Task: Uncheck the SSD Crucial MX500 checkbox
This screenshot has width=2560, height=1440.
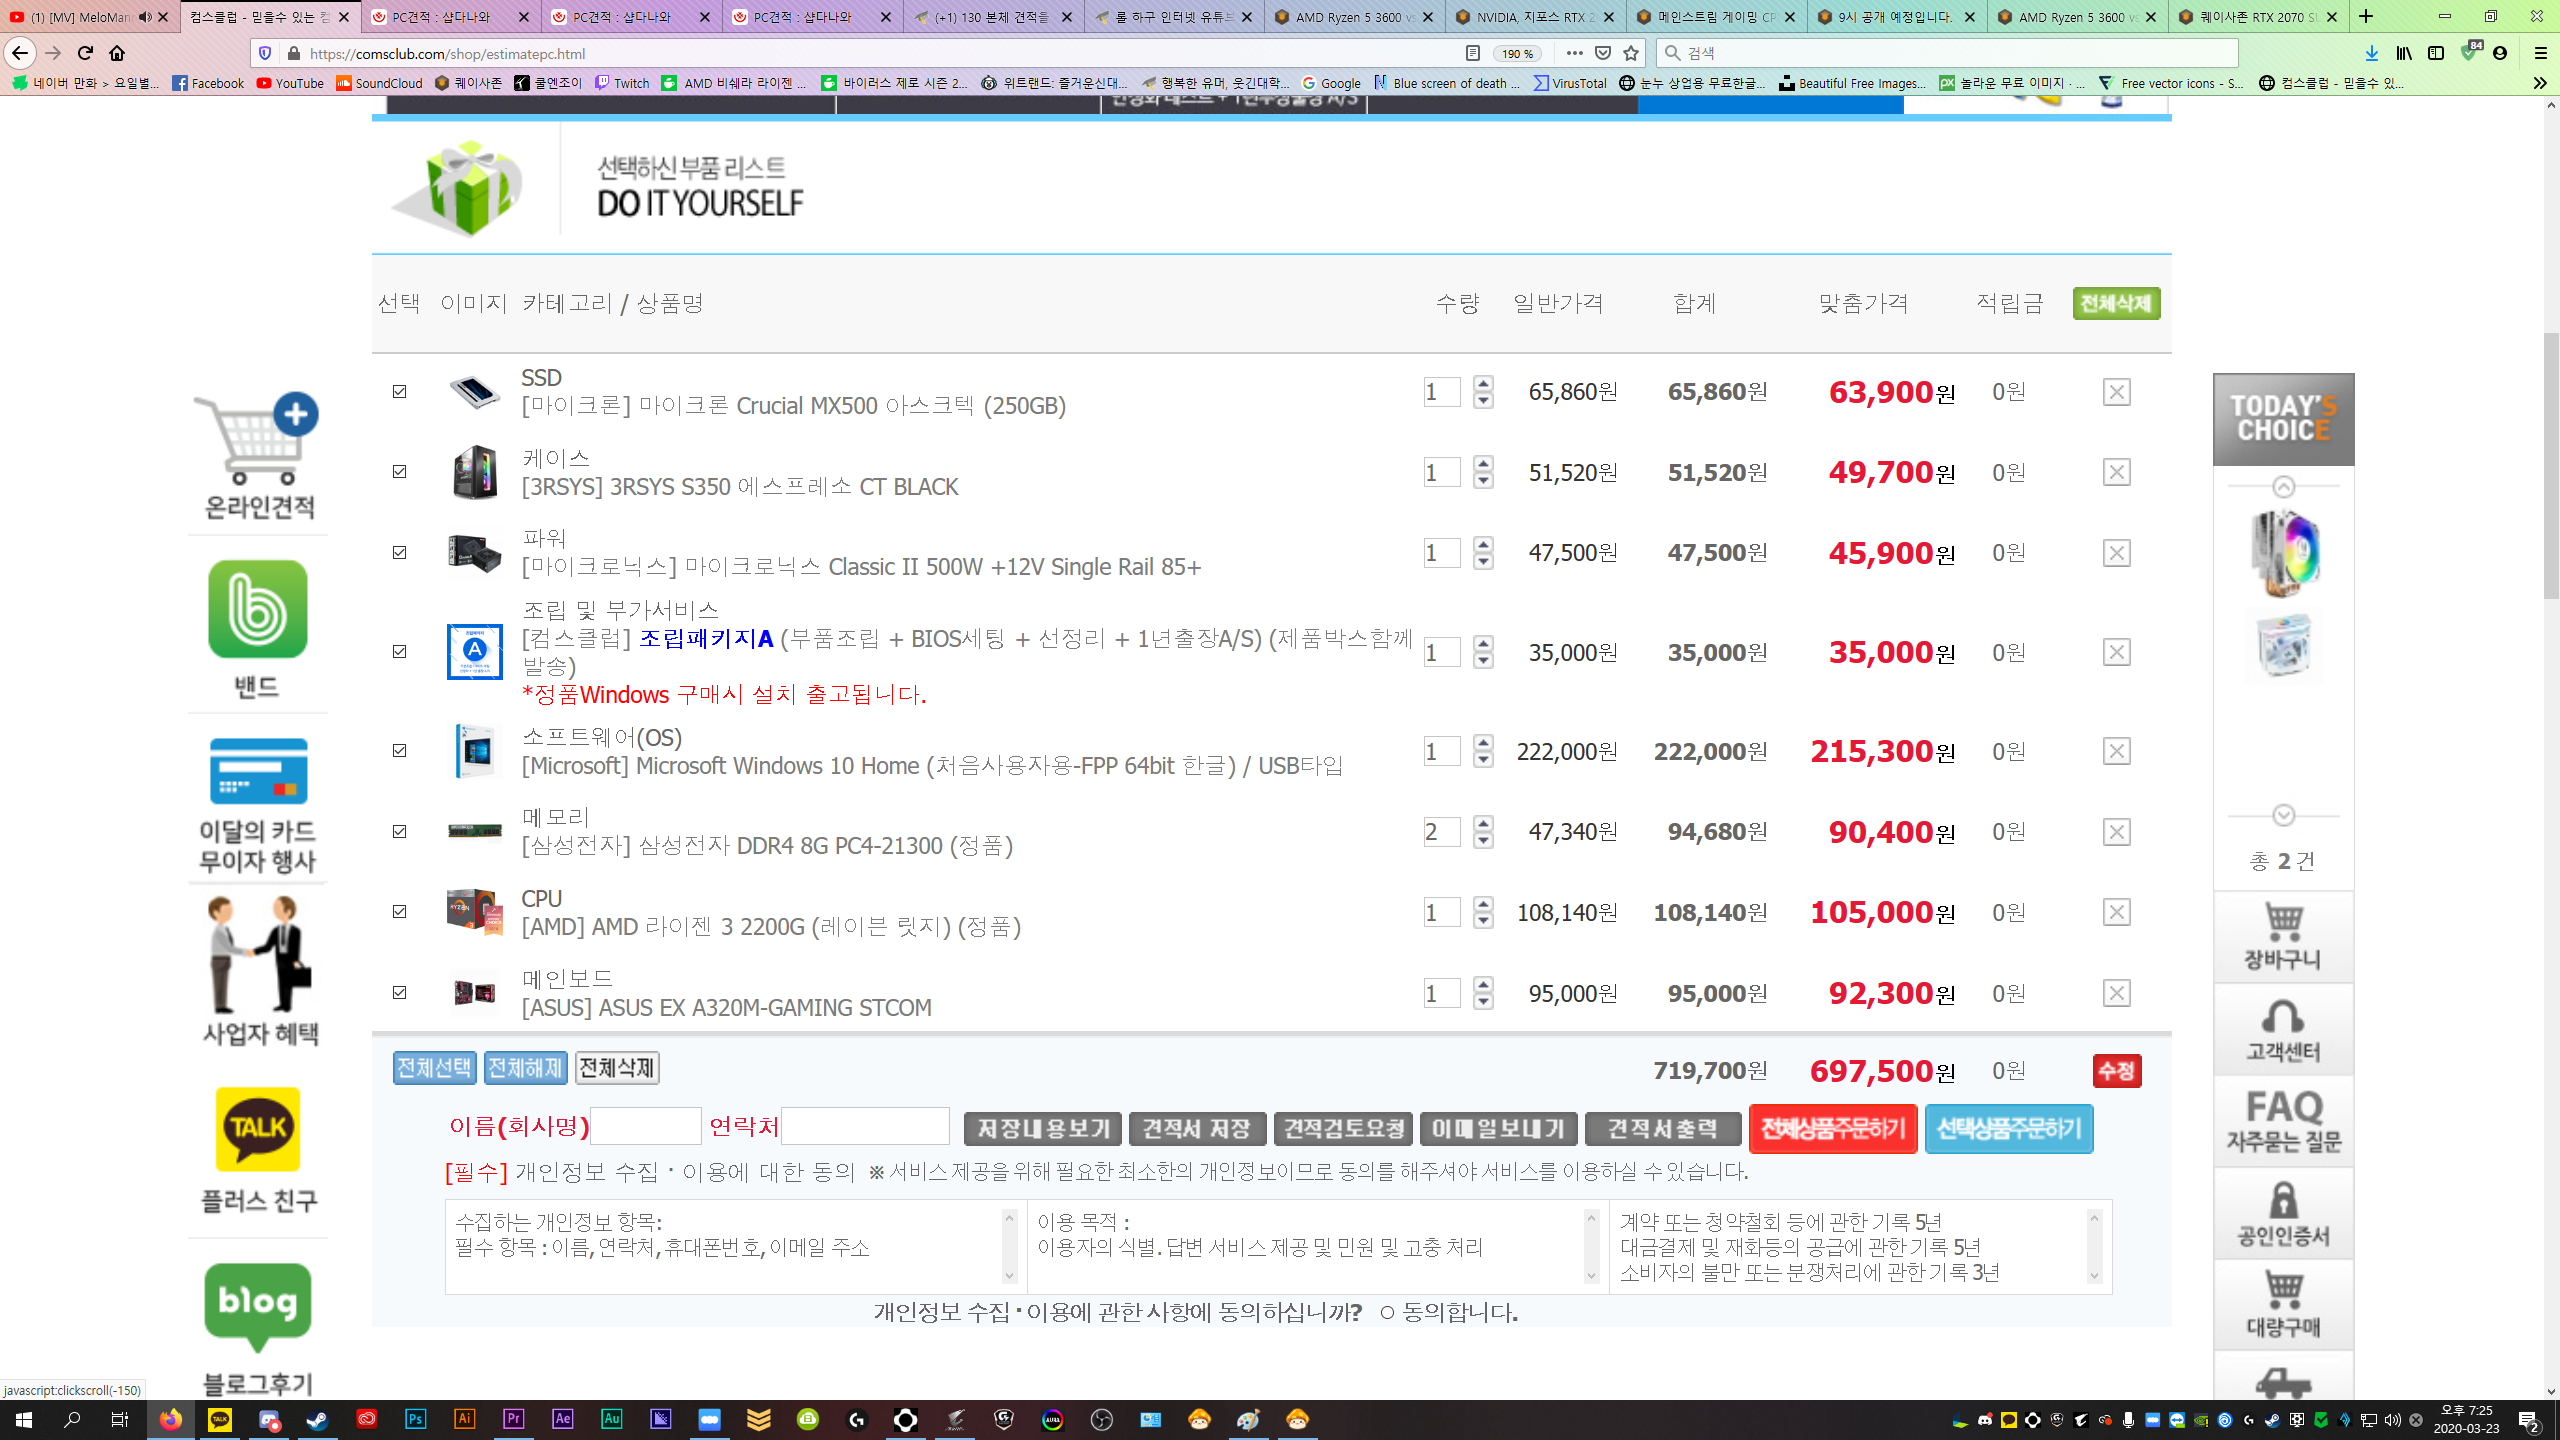Action: click(400, 392)
